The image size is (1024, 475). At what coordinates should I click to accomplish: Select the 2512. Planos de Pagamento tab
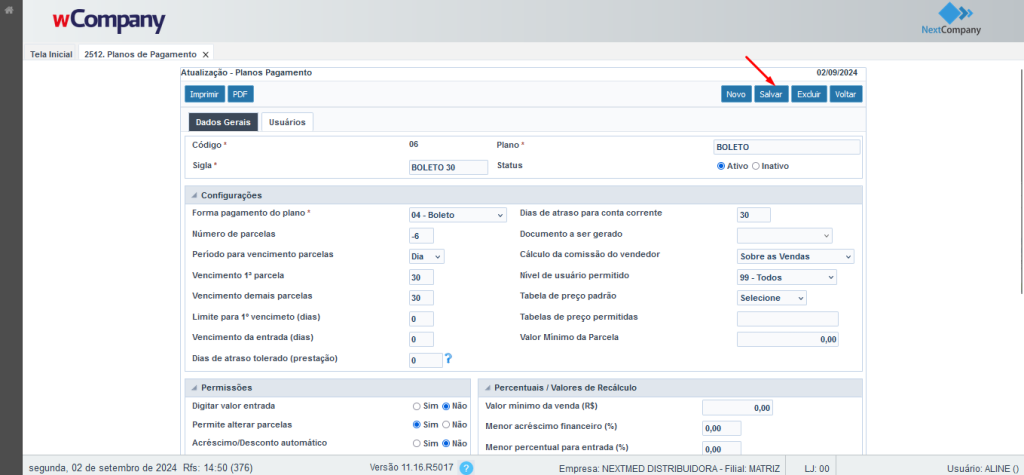click(x=140, y=54)
